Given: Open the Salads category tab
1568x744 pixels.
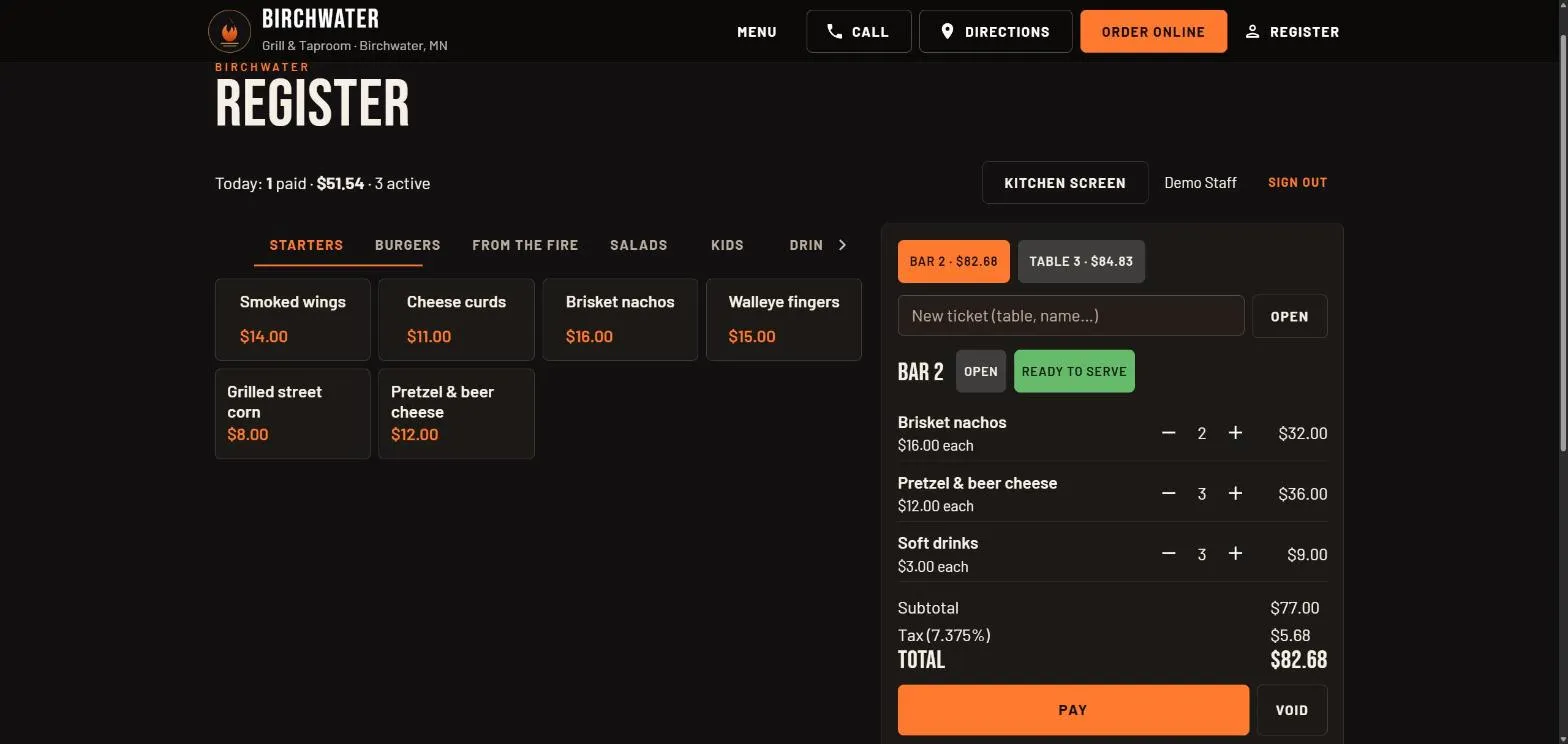Looking at the screenshot, I should (639, 245).
